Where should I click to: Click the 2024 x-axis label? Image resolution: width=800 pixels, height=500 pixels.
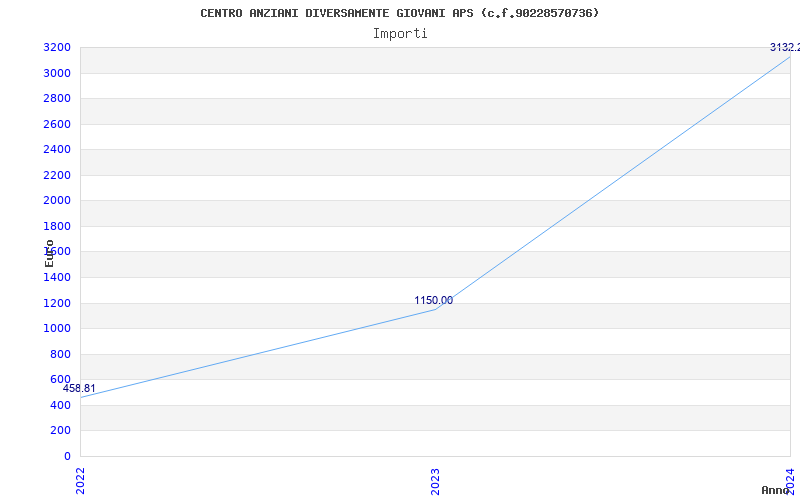click(x=790, y=480)
